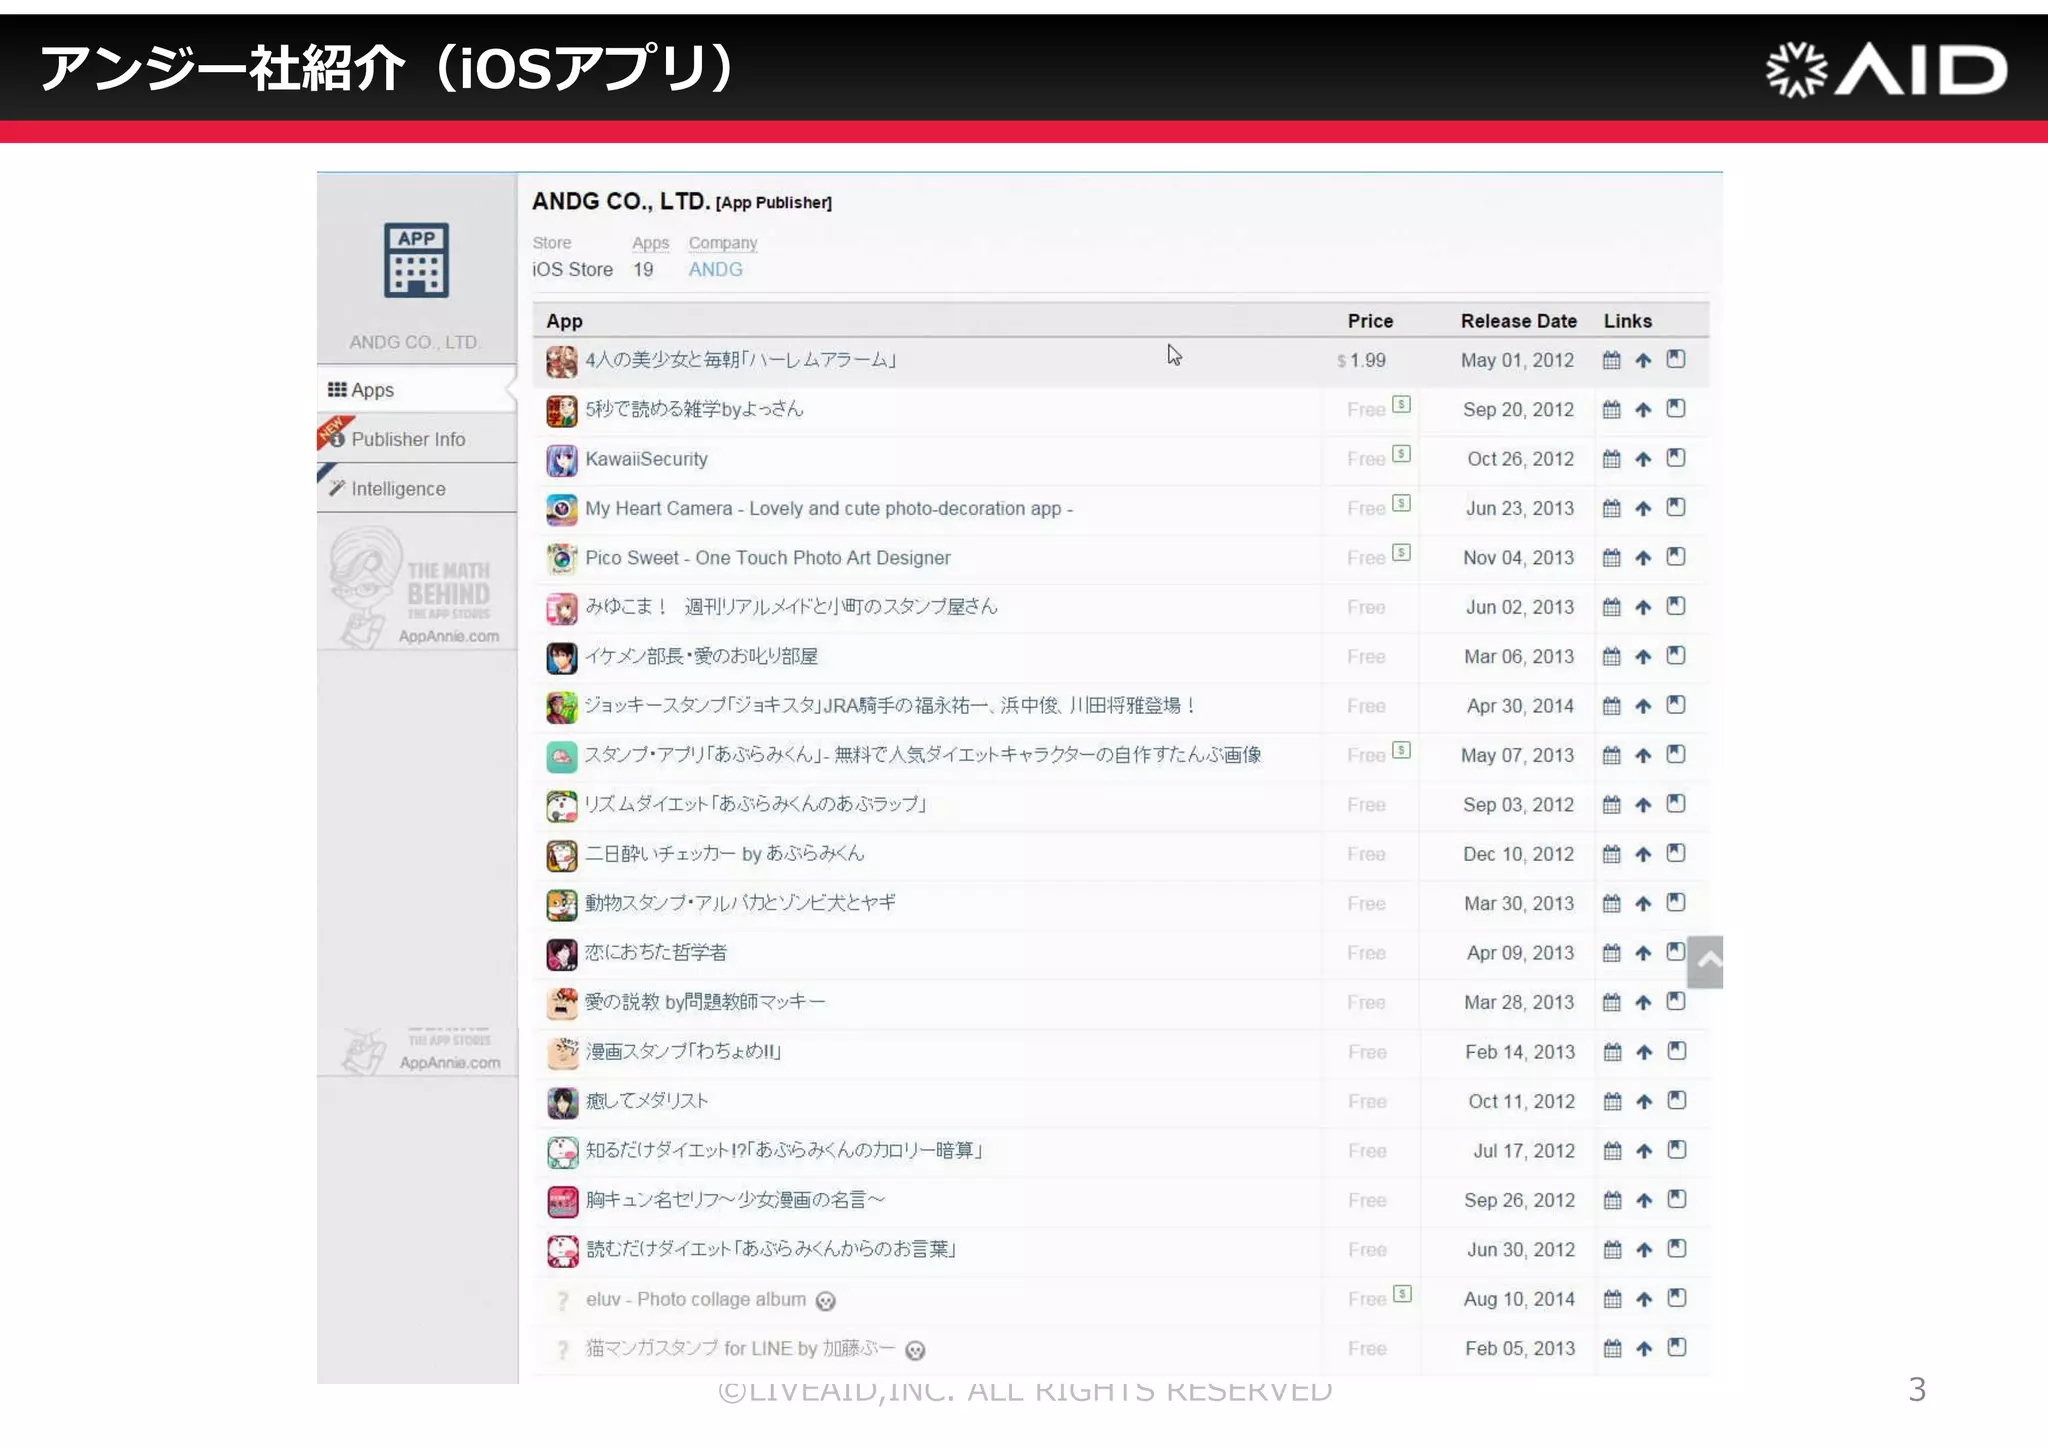
Task: Click calendar icon in Pico Sweet row
Action: pyautogui.click(x=1611, y=558)
